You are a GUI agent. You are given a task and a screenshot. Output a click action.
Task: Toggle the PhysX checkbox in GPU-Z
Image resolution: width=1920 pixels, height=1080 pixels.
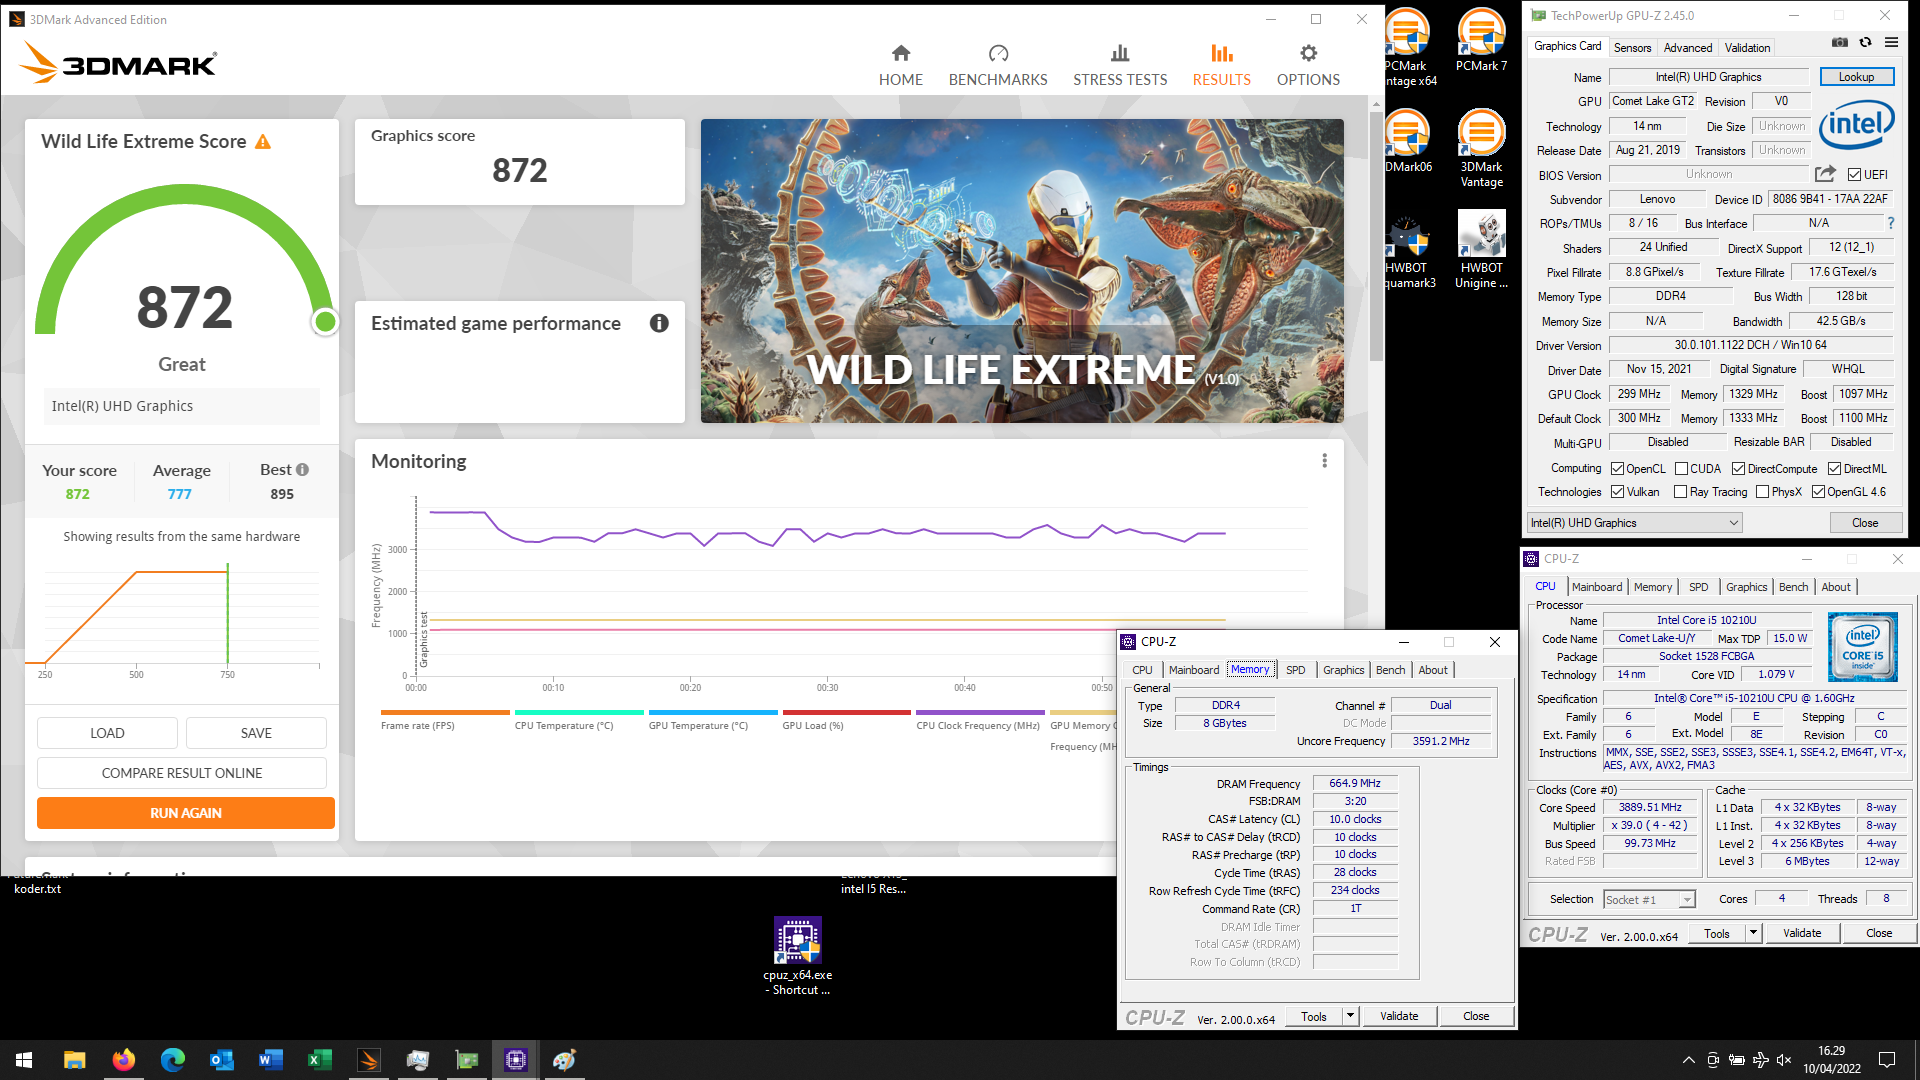(x=1762, y=492)
